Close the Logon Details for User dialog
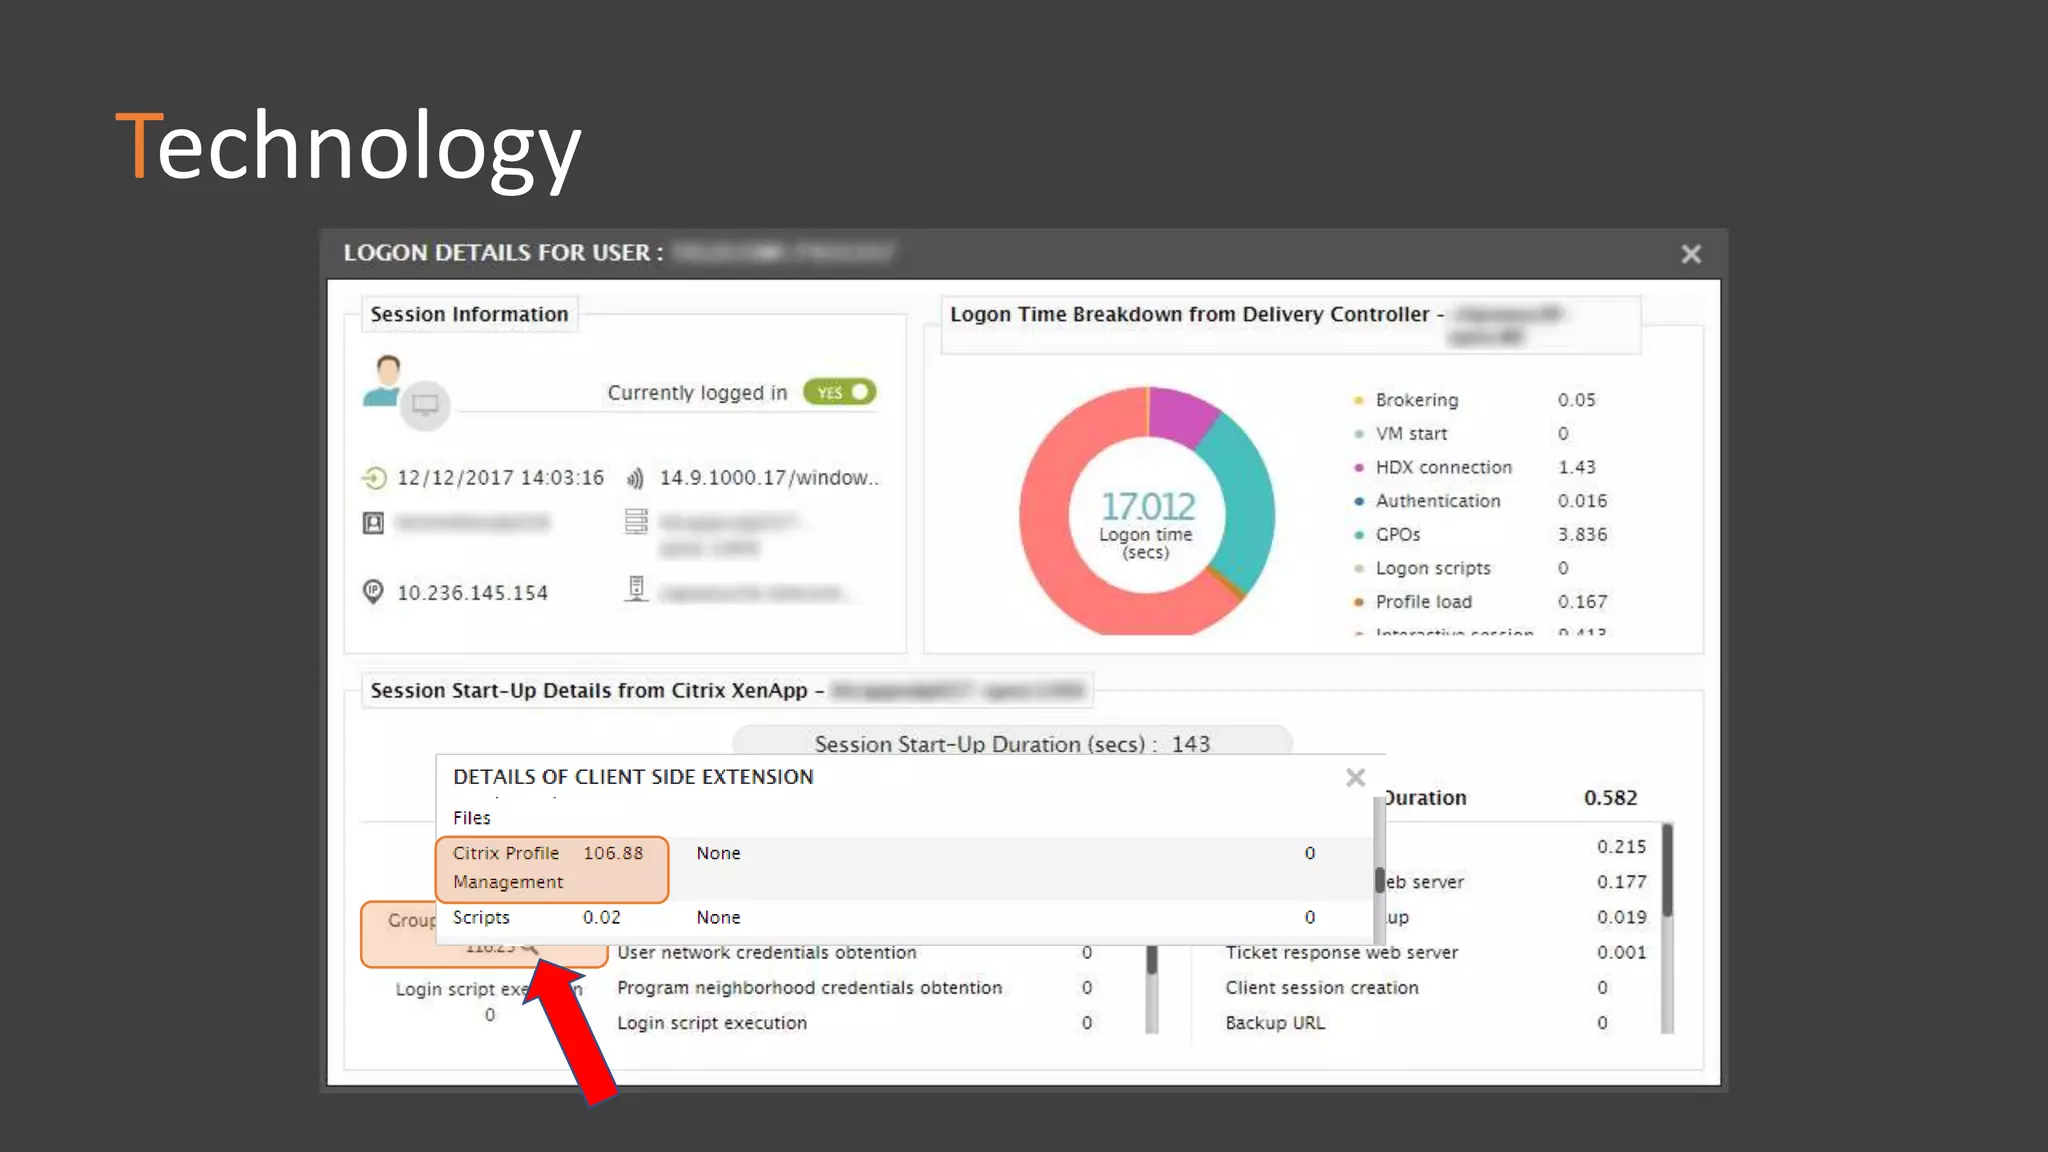The height and width of the screenshot is (1152, 2048). [x=1690, y=255]
